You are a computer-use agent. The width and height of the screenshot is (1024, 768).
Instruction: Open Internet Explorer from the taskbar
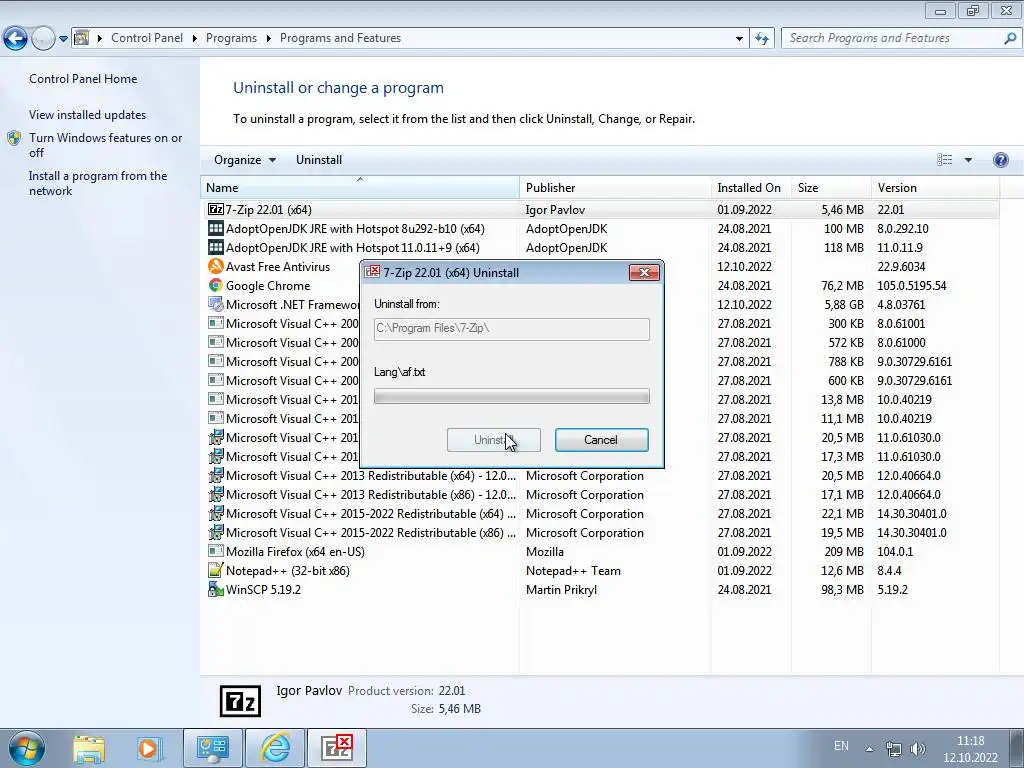(x=275, y=748)
